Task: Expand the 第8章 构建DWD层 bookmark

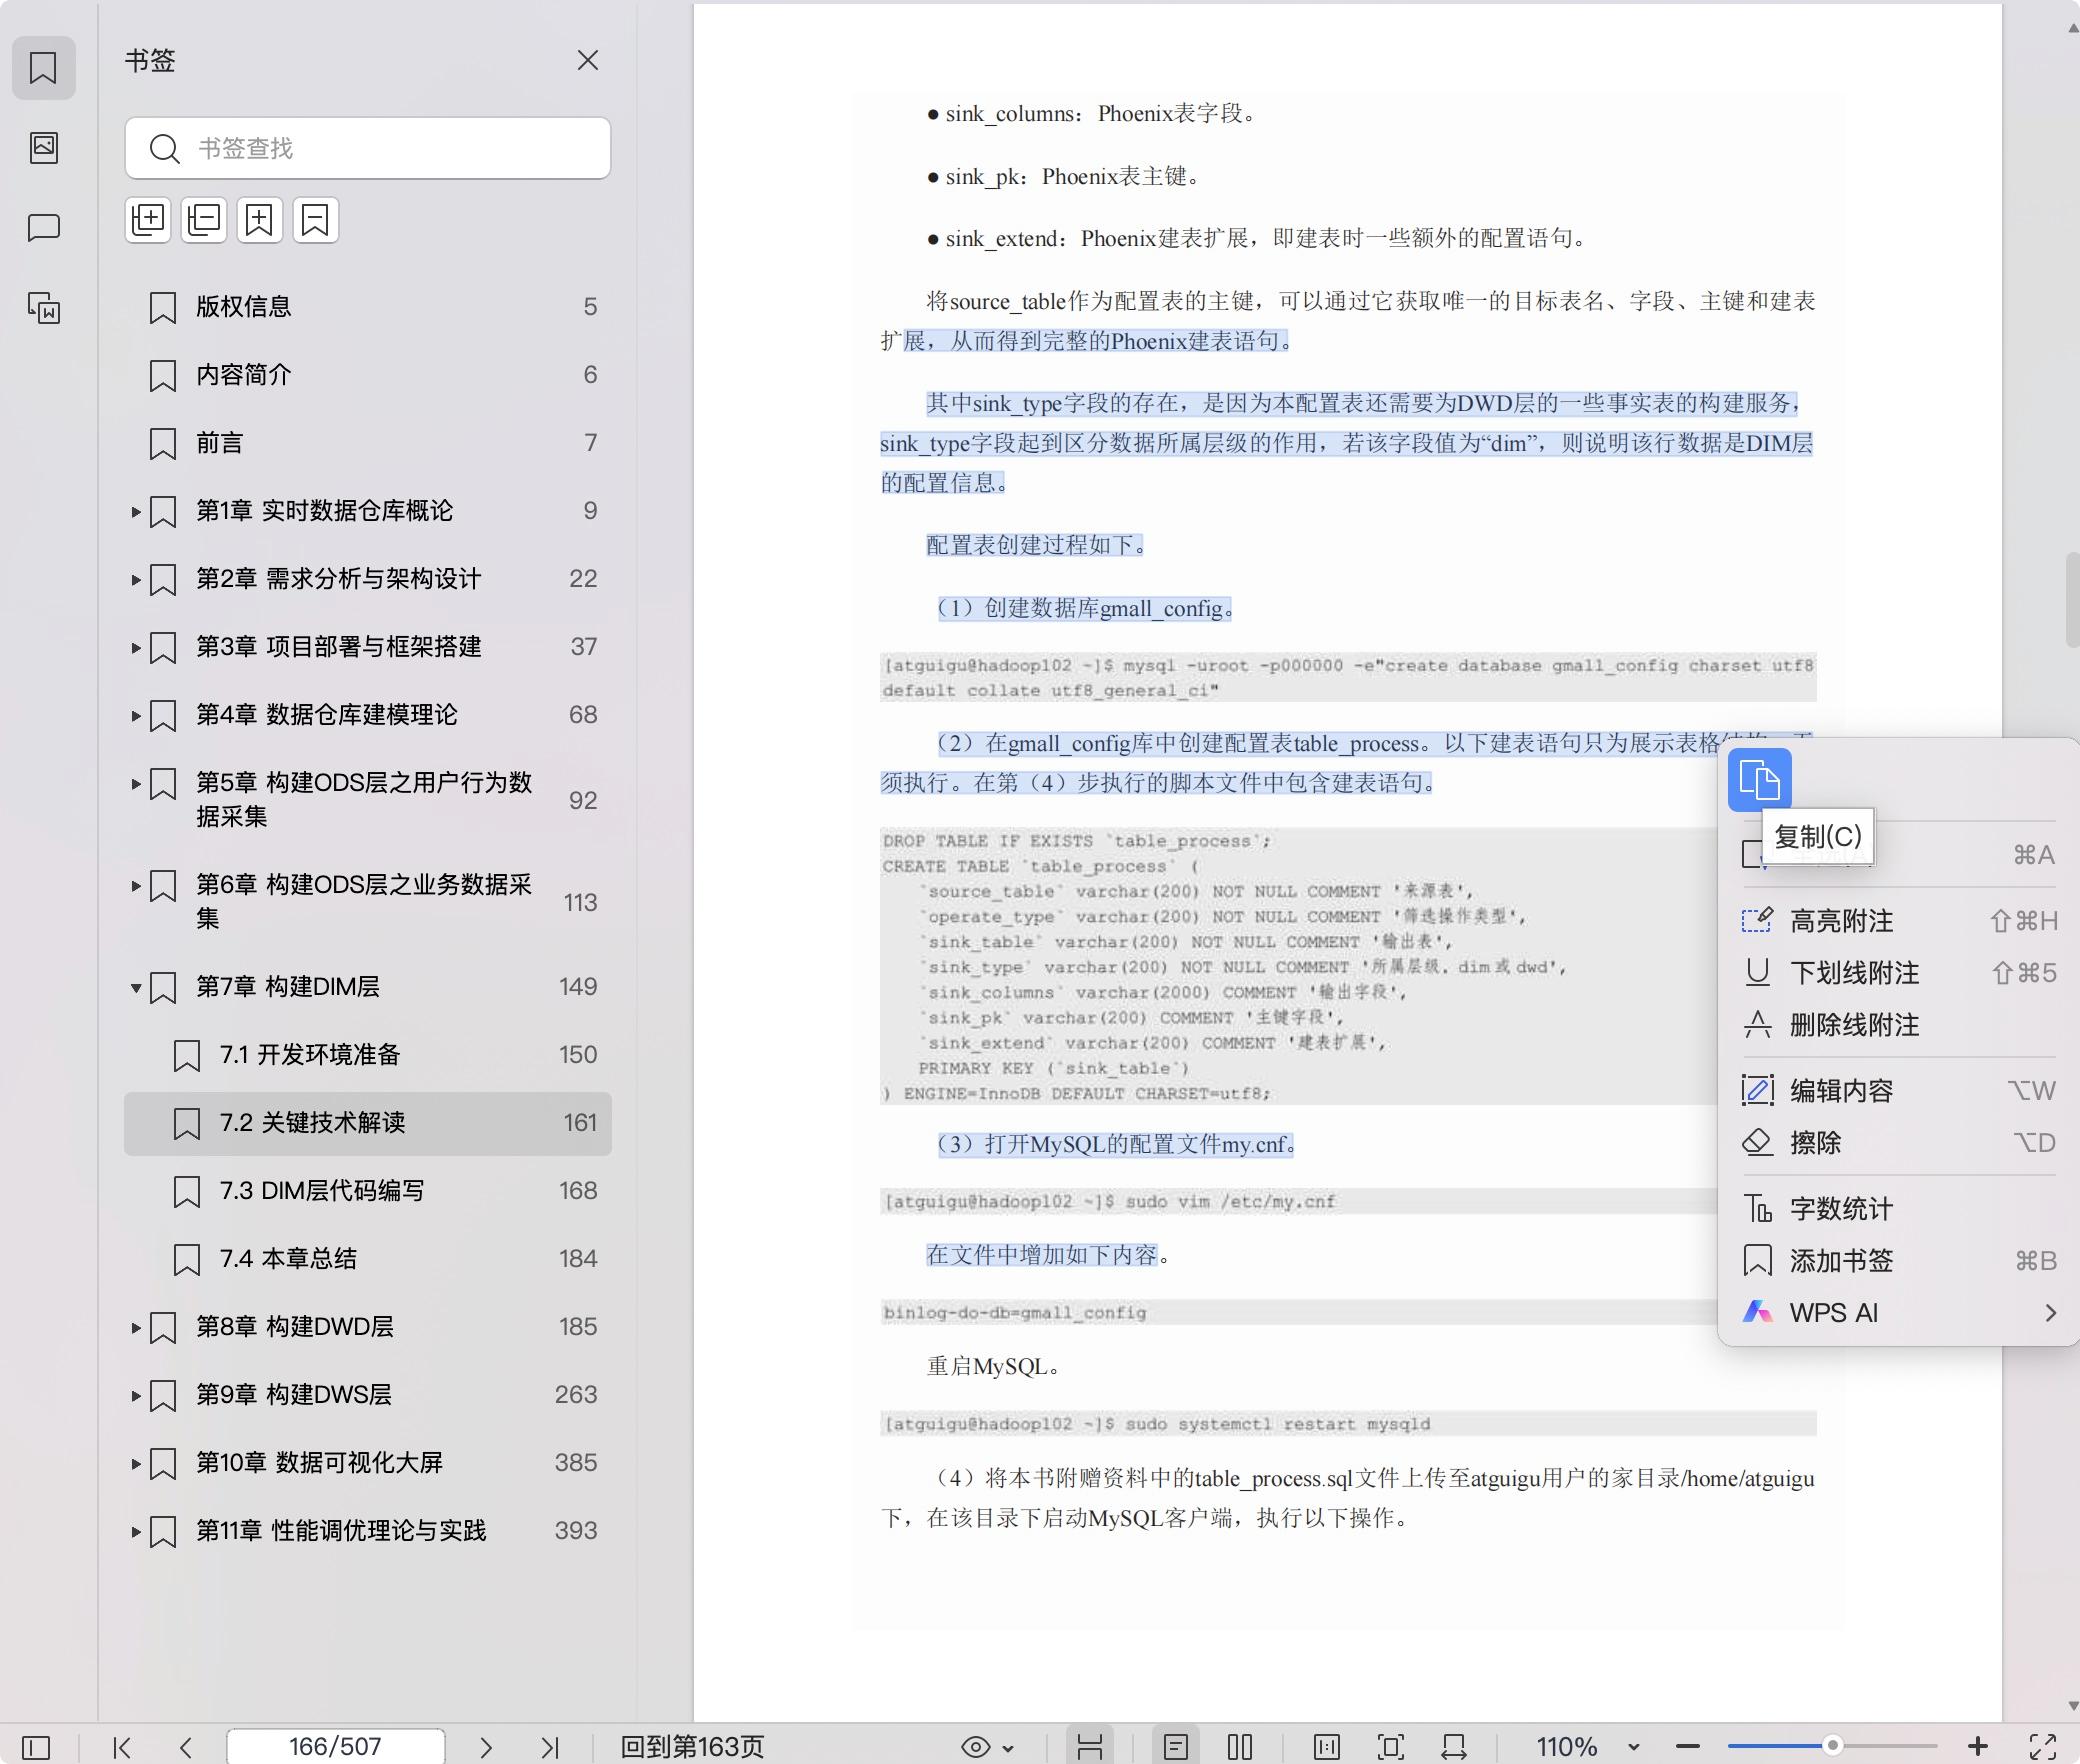Action: click(136, 1327)
